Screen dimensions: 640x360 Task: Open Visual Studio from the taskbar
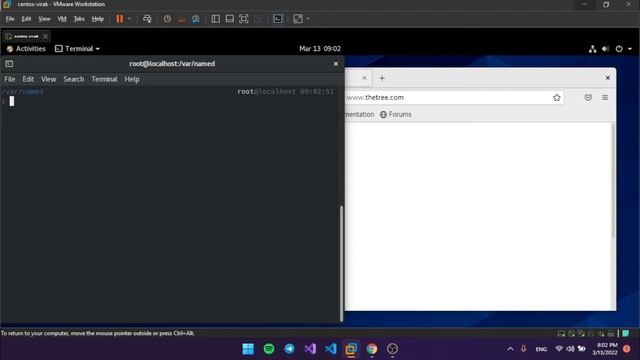[x=310, y=349]
